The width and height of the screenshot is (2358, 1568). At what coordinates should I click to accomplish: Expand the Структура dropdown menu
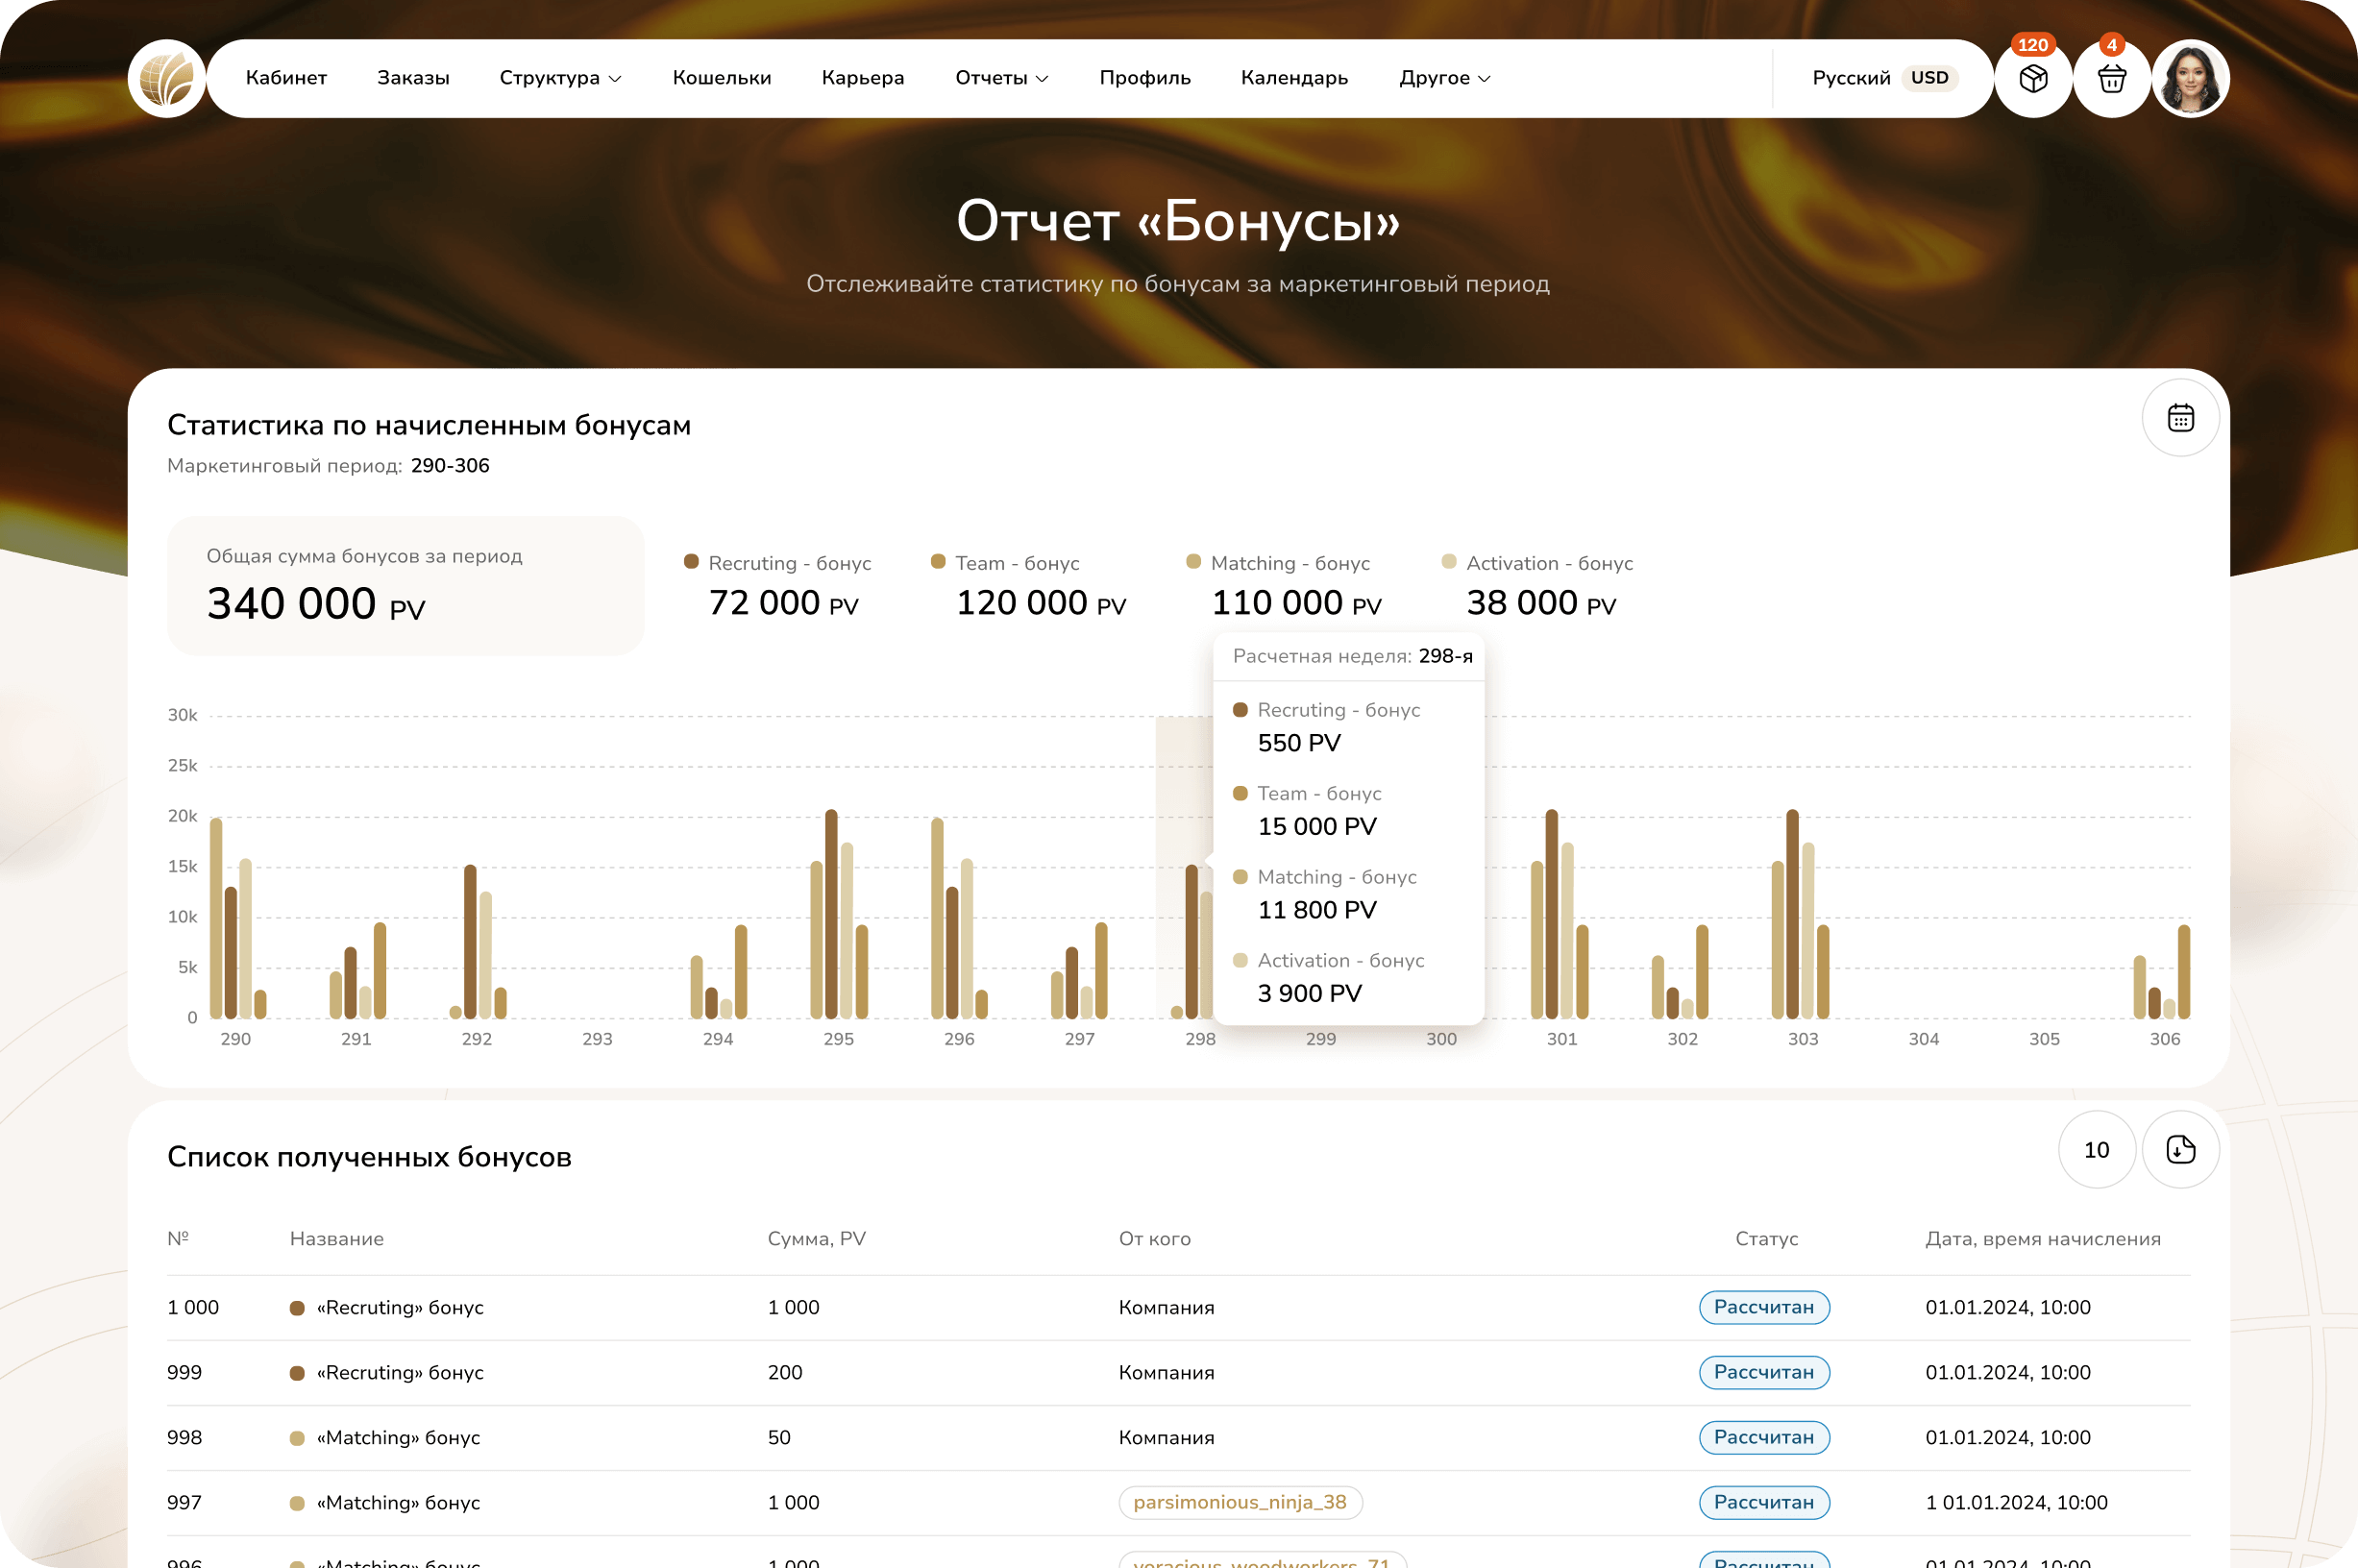click(x=560, y=78)
